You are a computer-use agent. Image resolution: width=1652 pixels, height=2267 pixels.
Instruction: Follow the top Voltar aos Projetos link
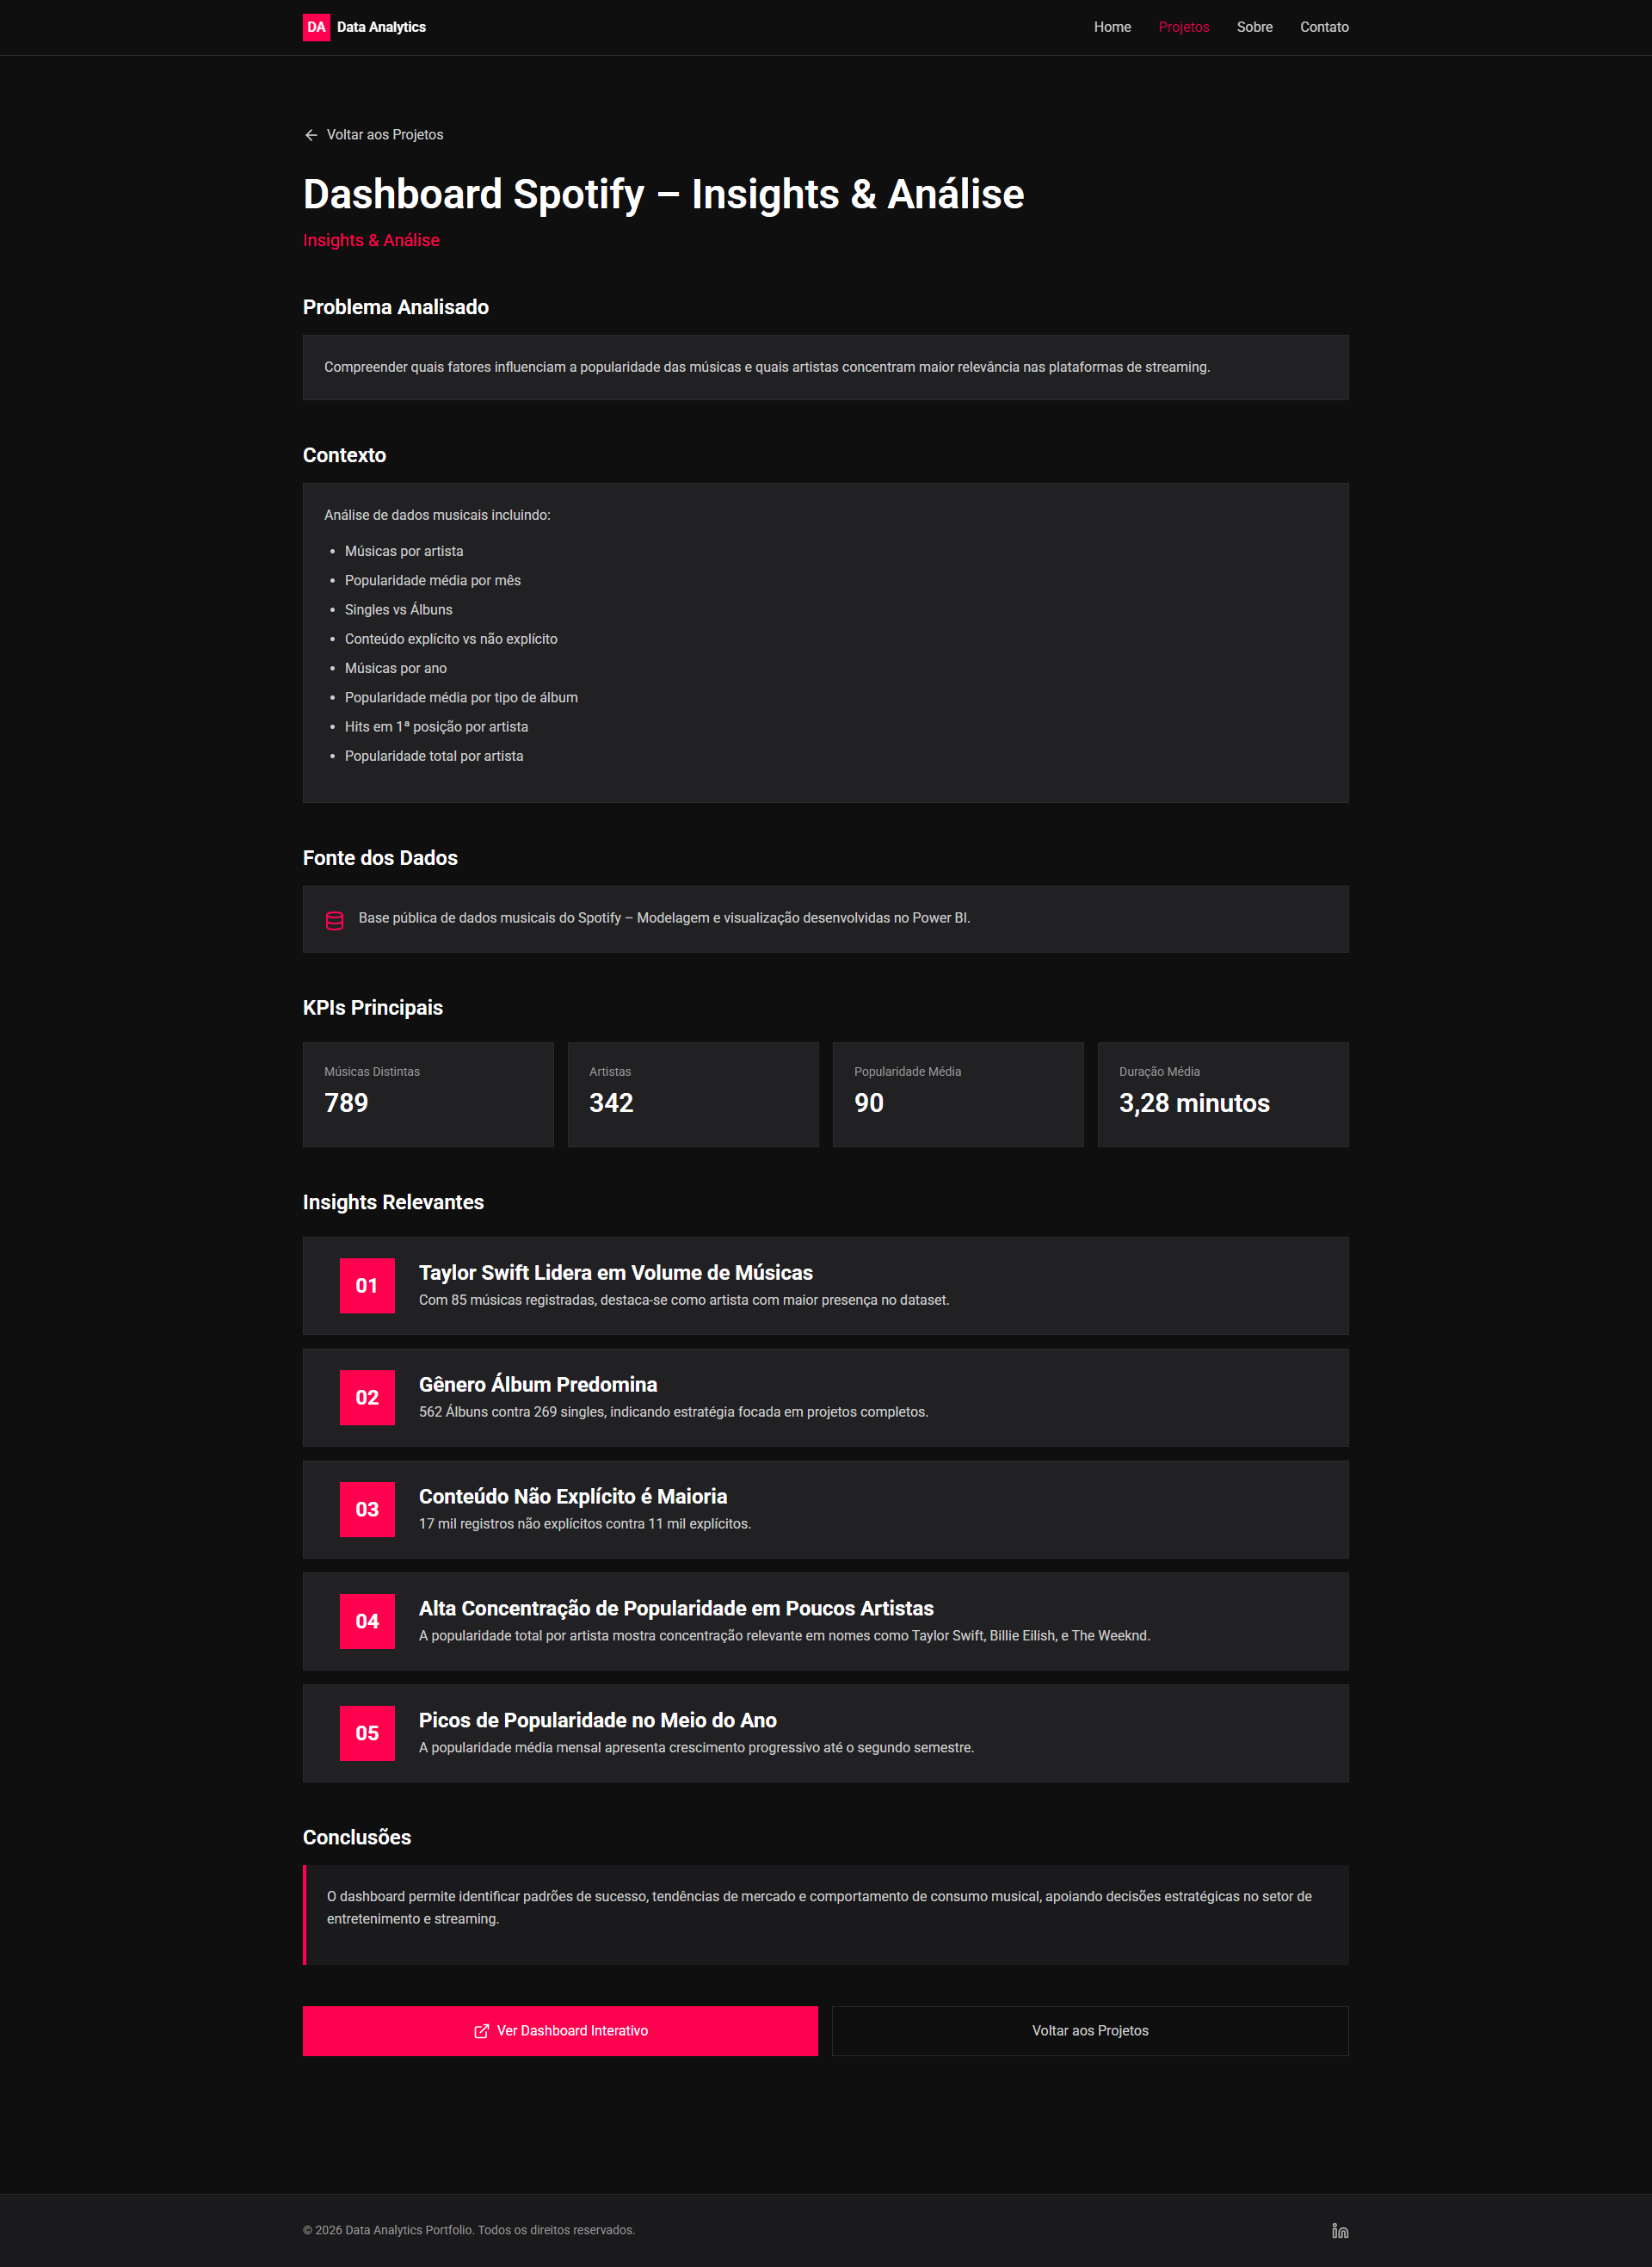point(373,135)
